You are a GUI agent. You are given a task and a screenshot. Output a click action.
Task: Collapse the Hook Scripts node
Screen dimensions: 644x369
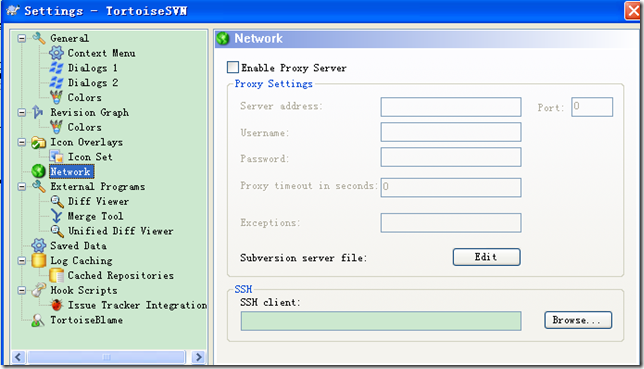22,290
